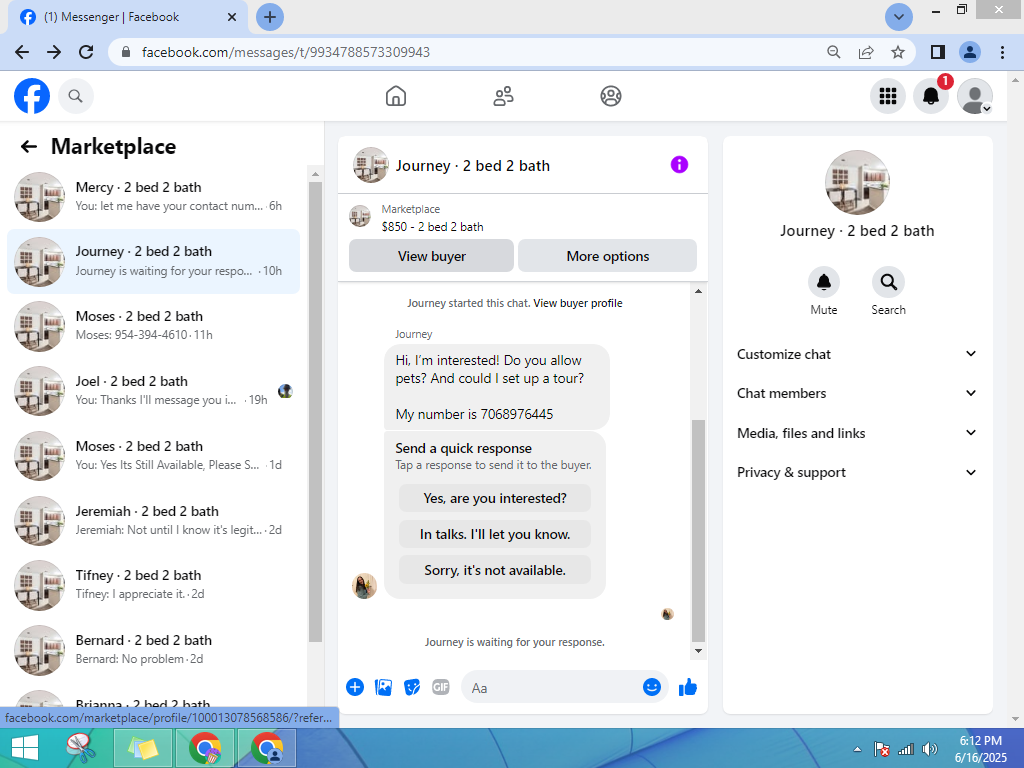This screenshot has width=1024, height=768.
Task: Send quick response 'Sorry, it's not available.'
Action: [495, 570]
